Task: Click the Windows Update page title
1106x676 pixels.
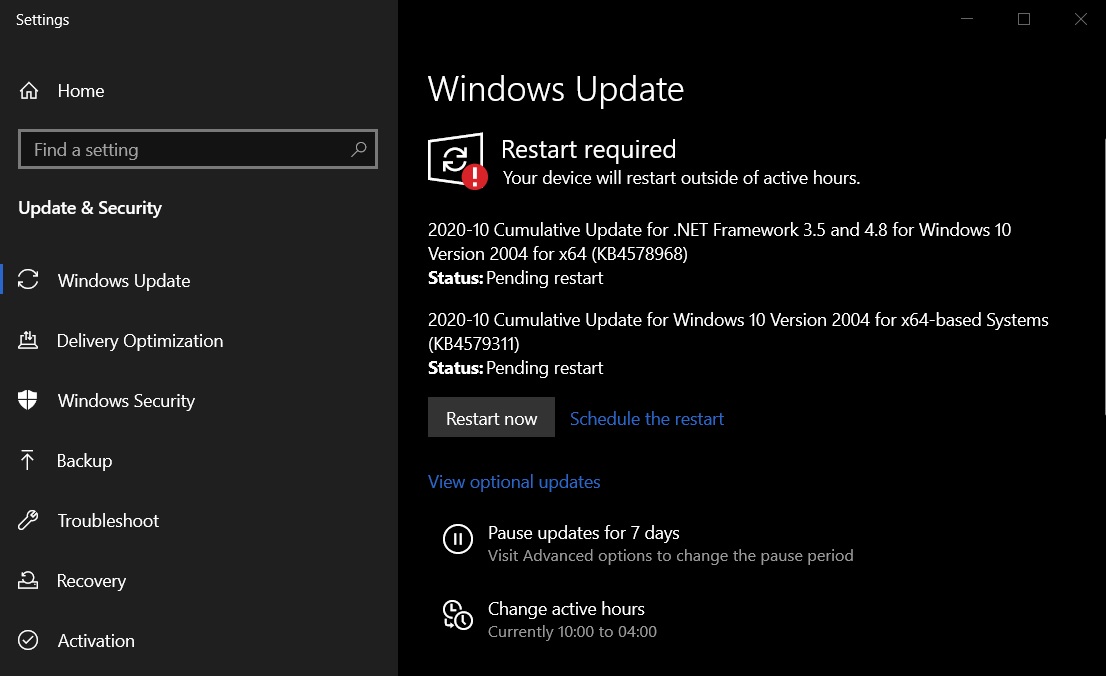Action: pos(556,89)
